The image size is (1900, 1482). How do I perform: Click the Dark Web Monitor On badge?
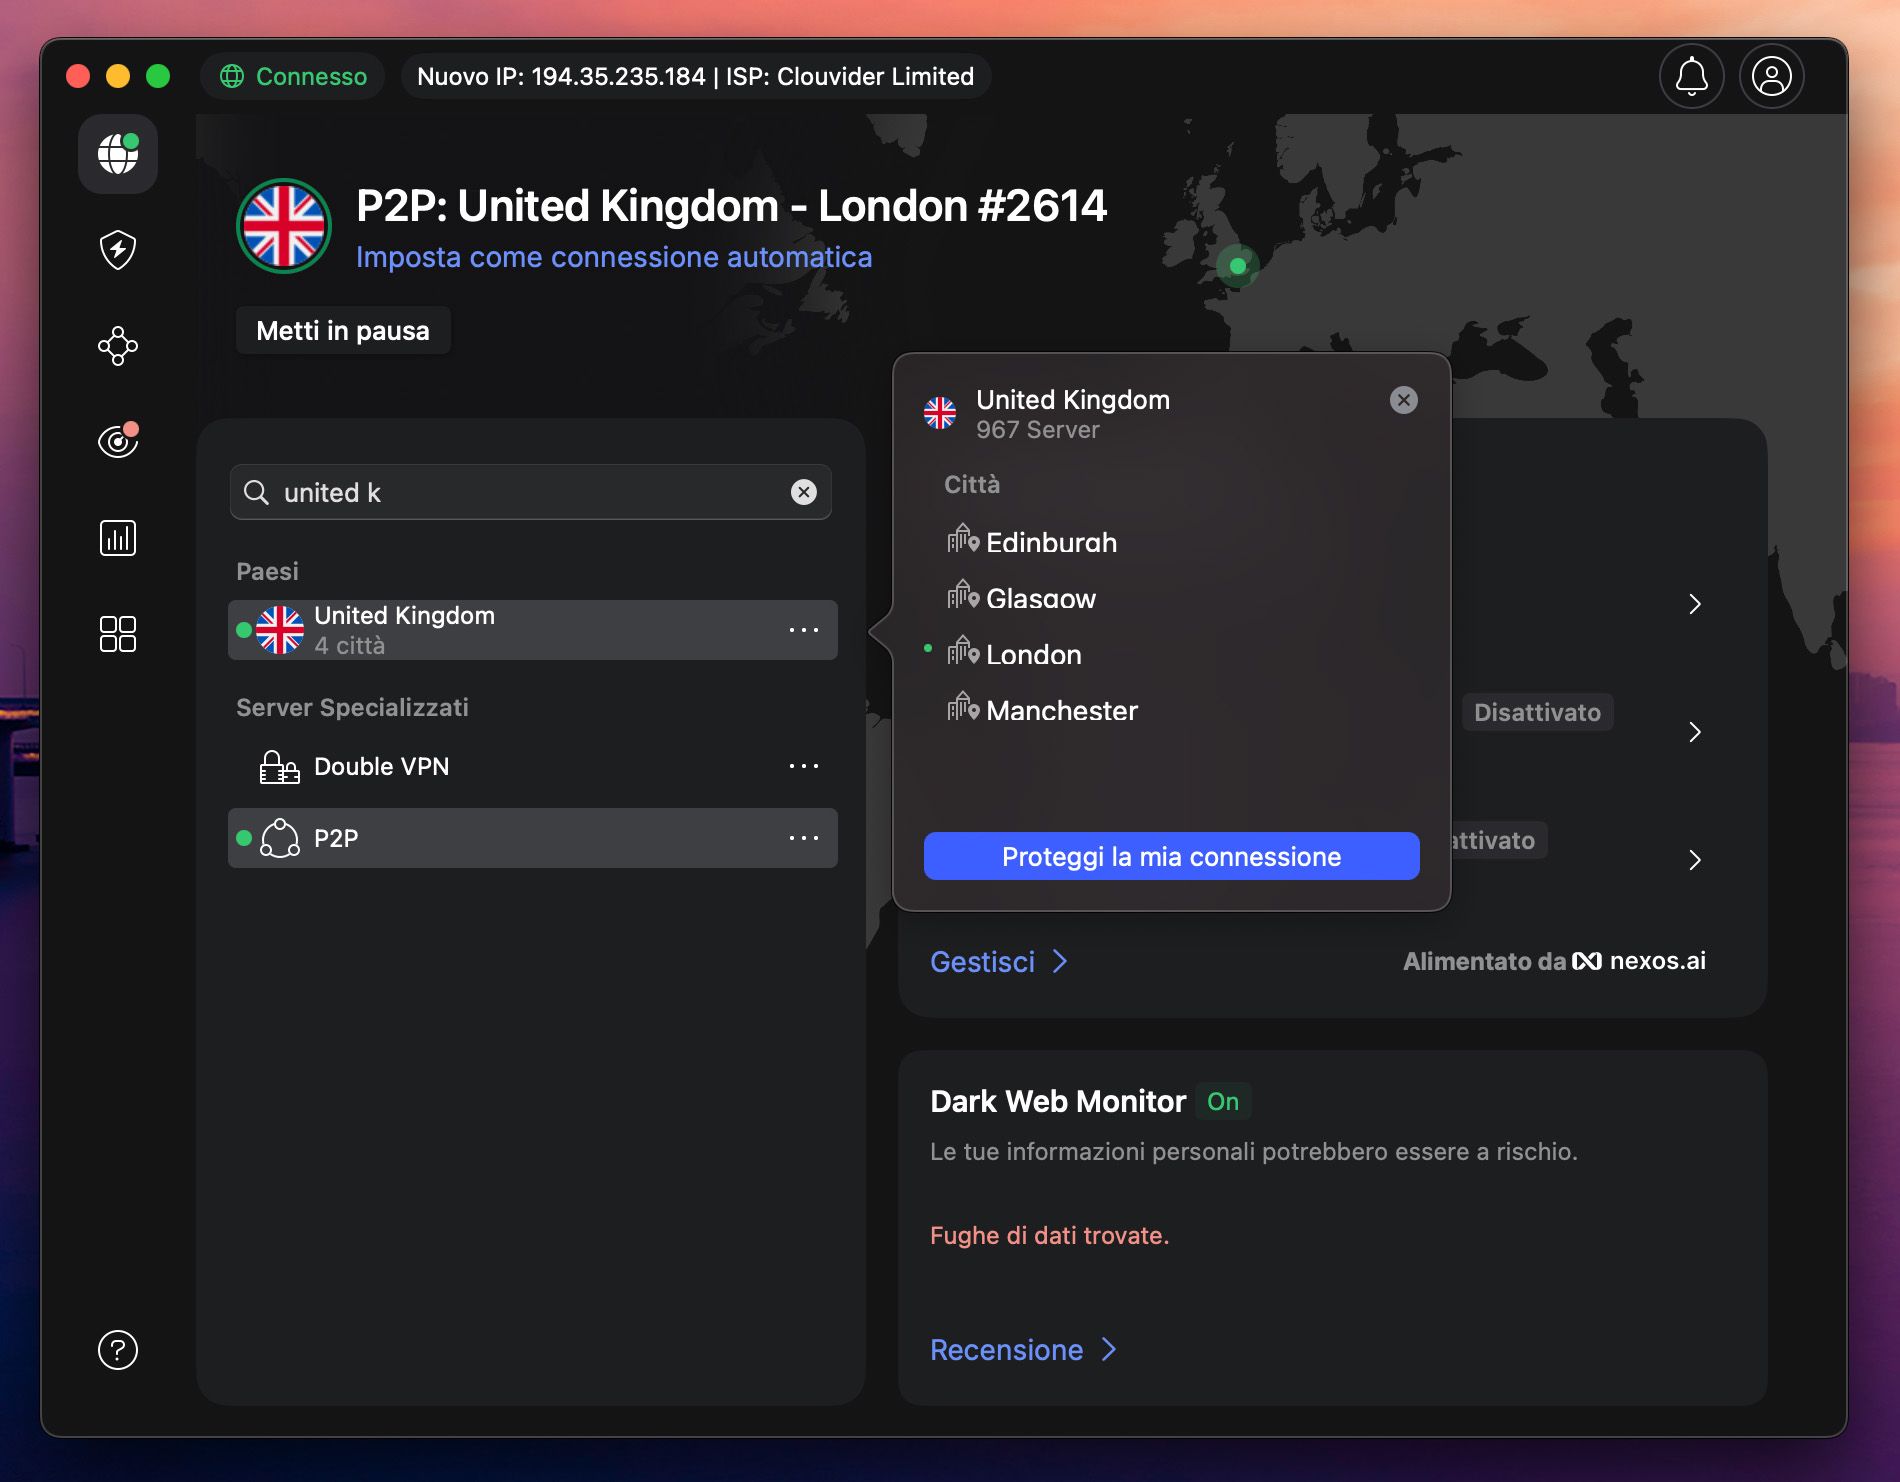pos(1223,1102)
